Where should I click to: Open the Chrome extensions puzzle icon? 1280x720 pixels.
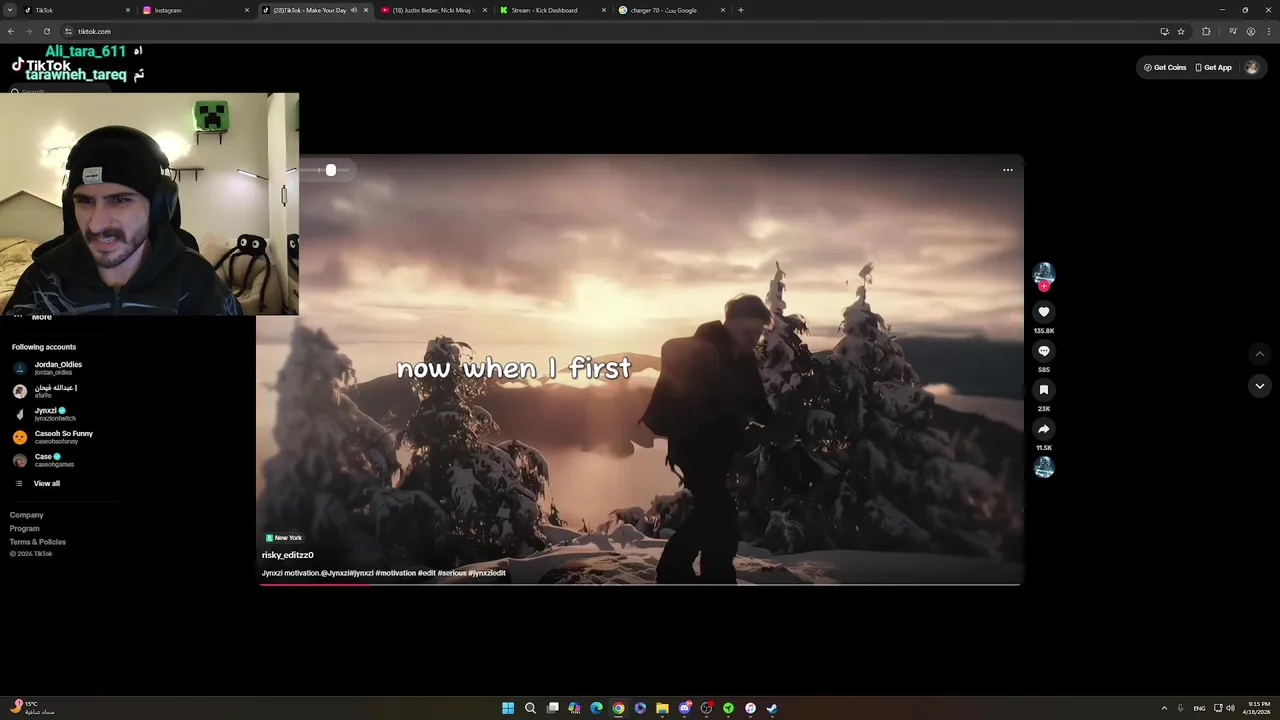pyautogui.click(x=1206, y=31)
